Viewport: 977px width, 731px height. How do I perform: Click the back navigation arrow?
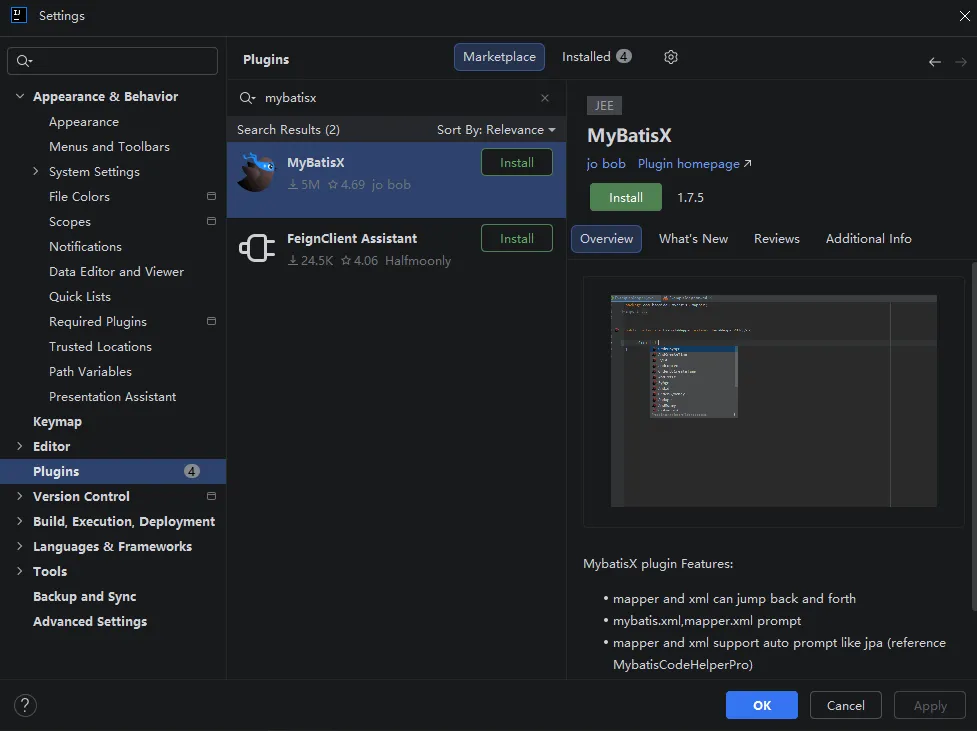[x=935, y=62]
